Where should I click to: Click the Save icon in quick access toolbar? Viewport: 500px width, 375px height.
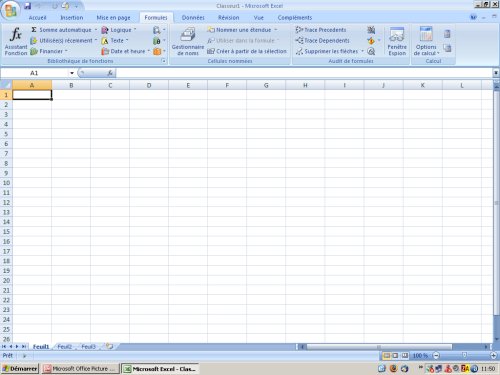pyautogui.click(x=28, y=6)
